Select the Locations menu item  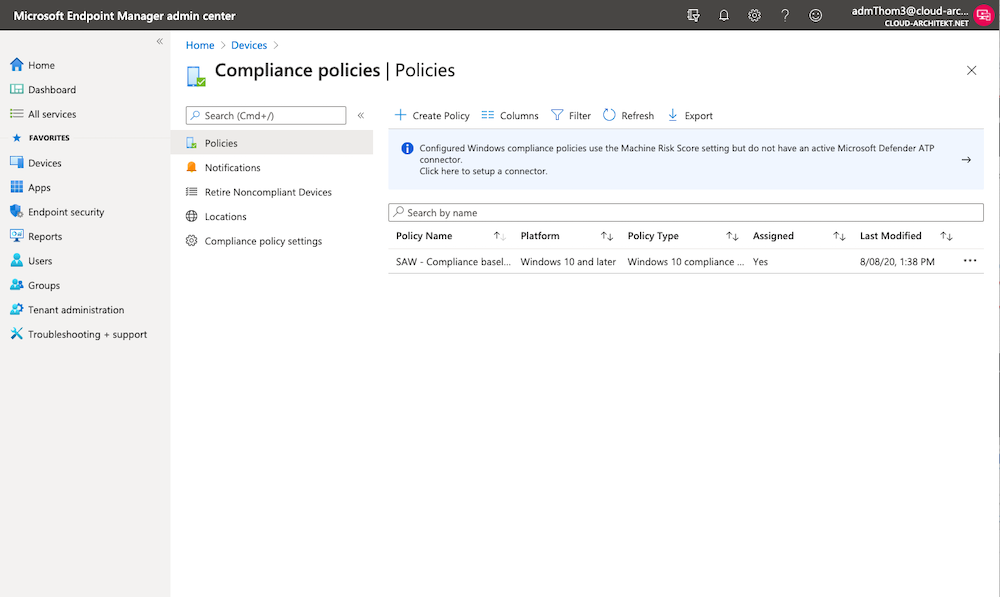[x=272, y=216]
